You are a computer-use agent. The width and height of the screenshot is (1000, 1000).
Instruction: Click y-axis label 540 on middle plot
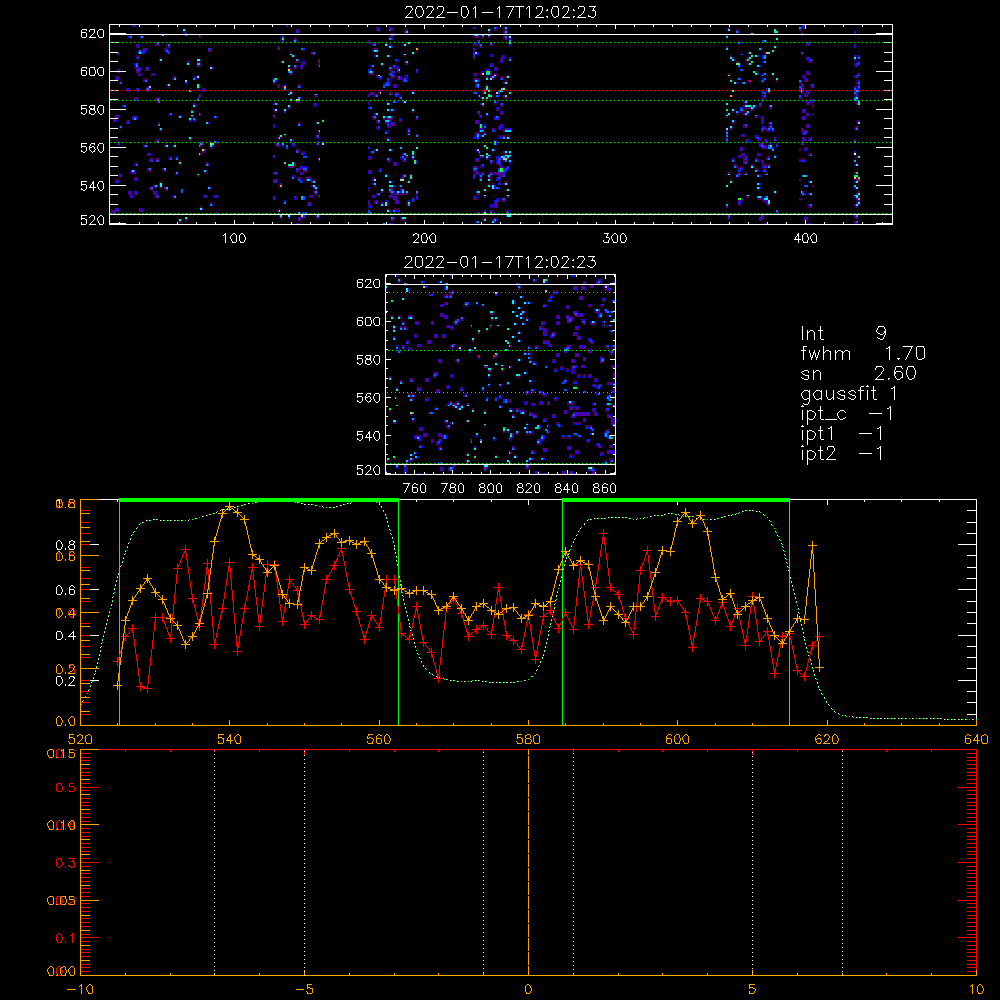(x=368, y=436)
